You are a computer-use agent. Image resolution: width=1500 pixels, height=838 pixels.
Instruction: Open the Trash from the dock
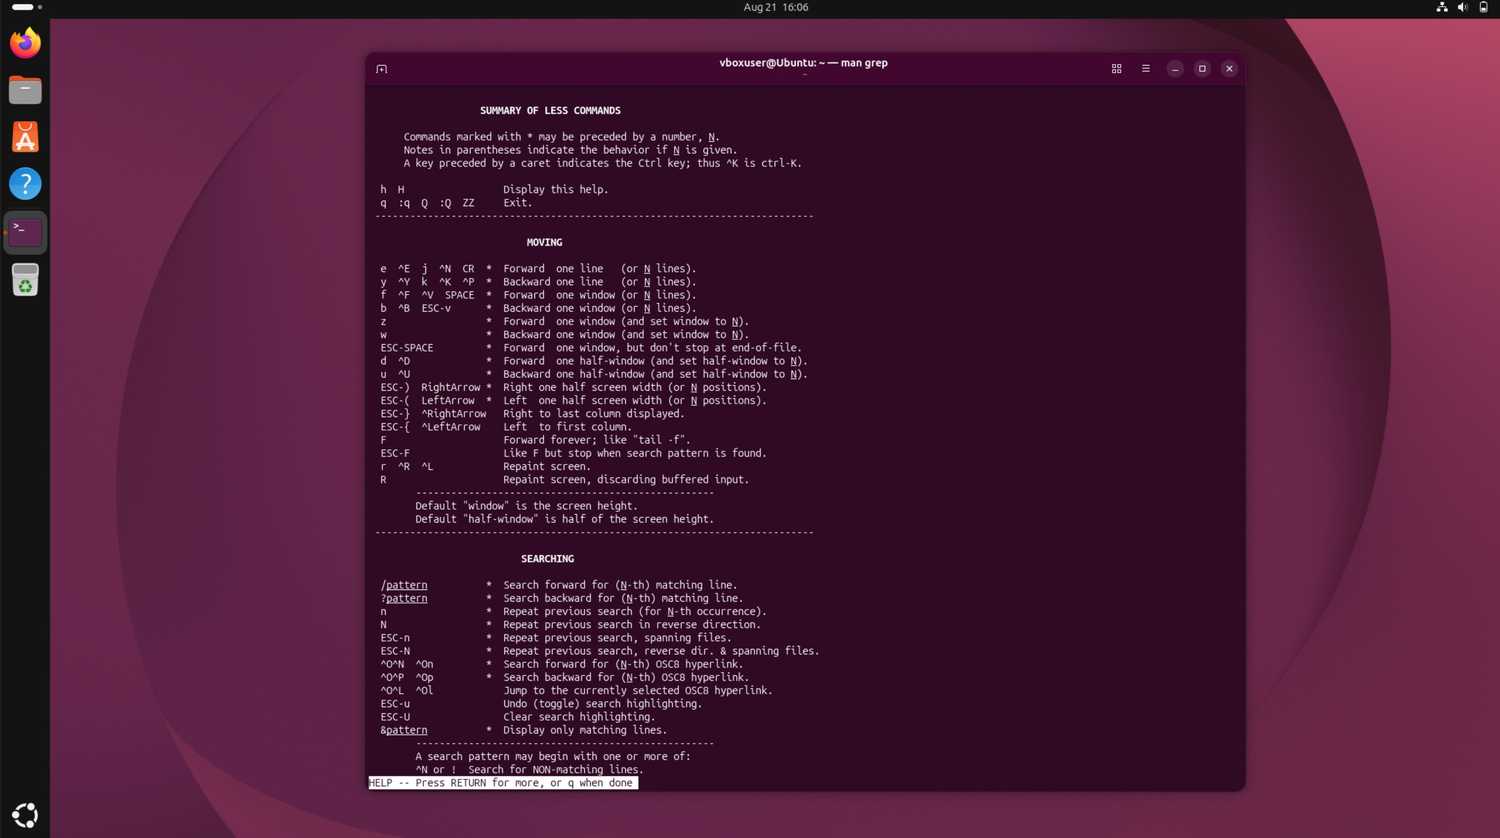coord(25,280)
